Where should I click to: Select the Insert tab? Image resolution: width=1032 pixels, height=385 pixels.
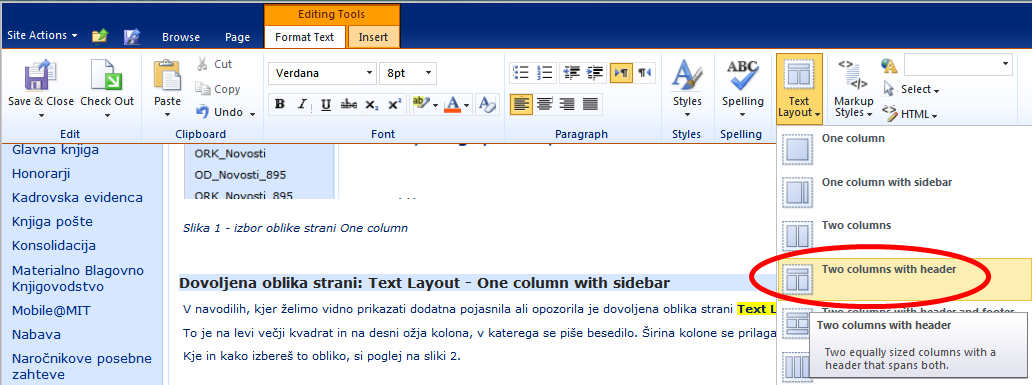point(373,38)
